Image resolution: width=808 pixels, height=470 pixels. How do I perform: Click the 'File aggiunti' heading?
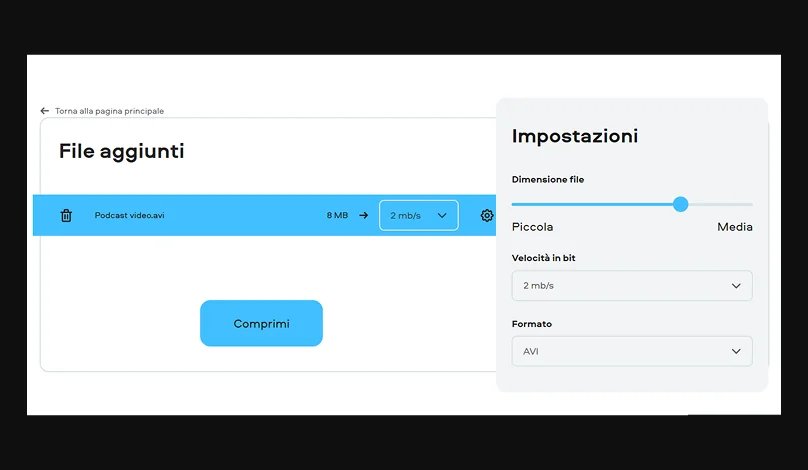(122, 152)
